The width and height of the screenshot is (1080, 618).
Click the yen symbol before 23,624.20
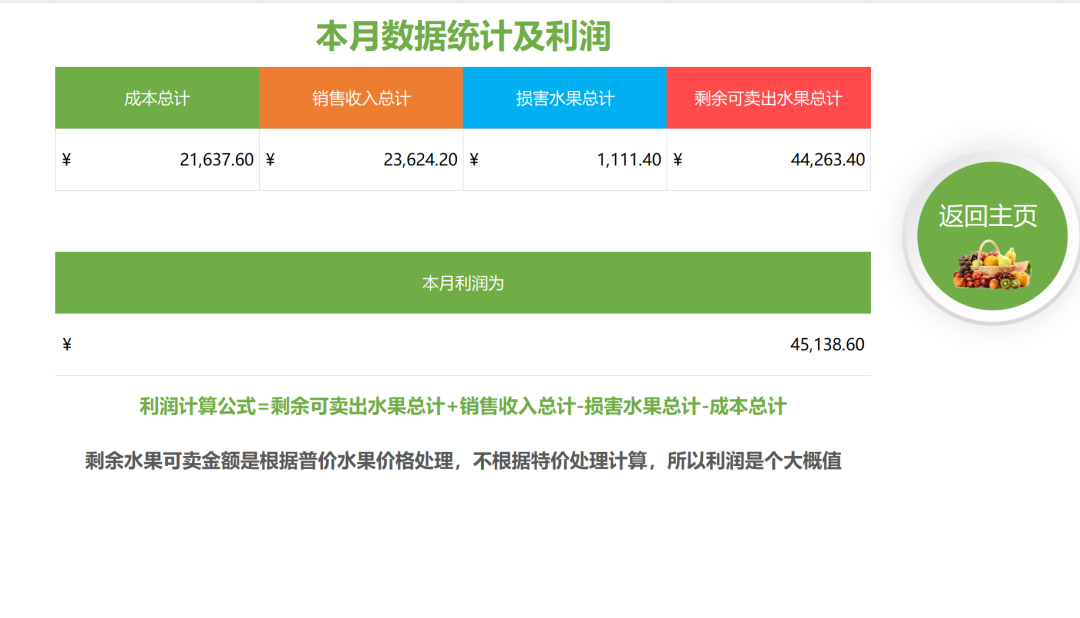point(271,160)
